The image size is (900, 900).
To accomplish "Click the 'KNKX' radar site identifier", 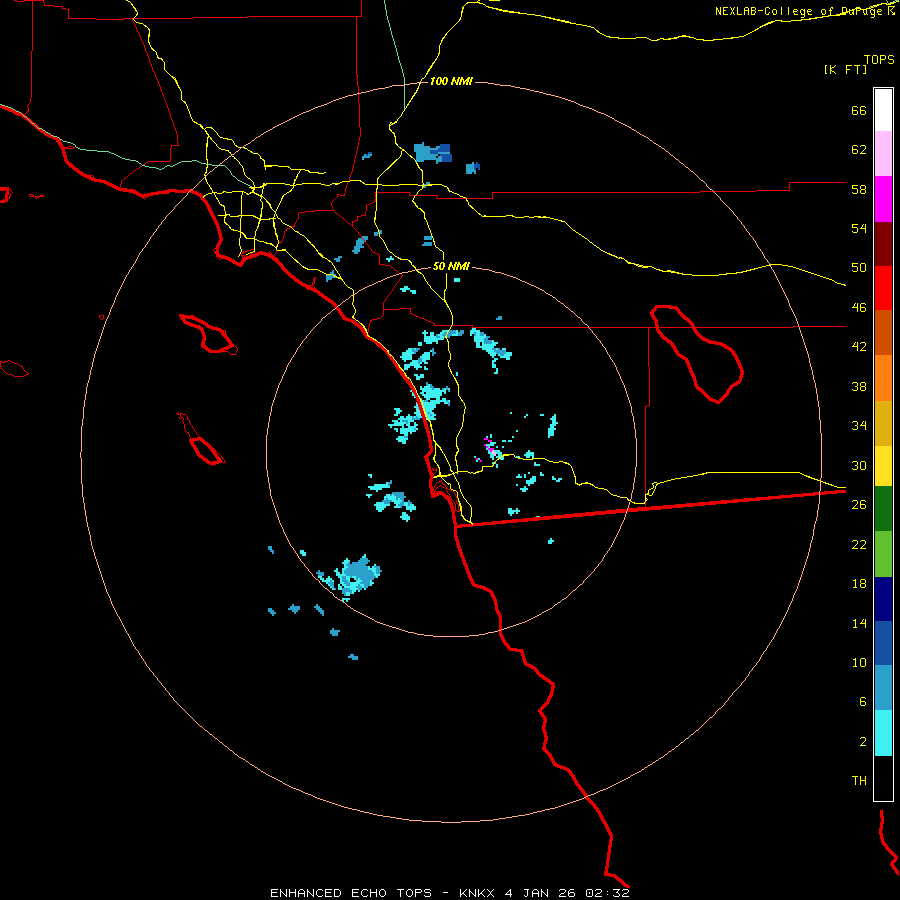I will (x=476, y=893).
